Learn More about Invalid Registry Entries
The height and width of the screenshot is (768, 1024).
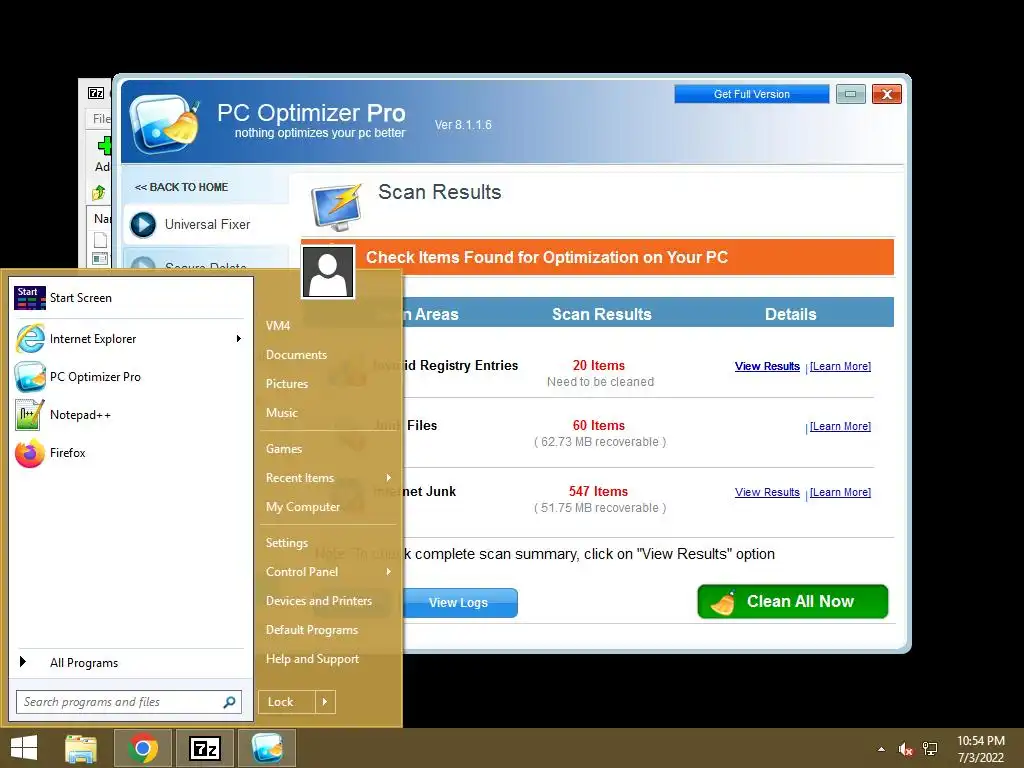pos(840,366)
